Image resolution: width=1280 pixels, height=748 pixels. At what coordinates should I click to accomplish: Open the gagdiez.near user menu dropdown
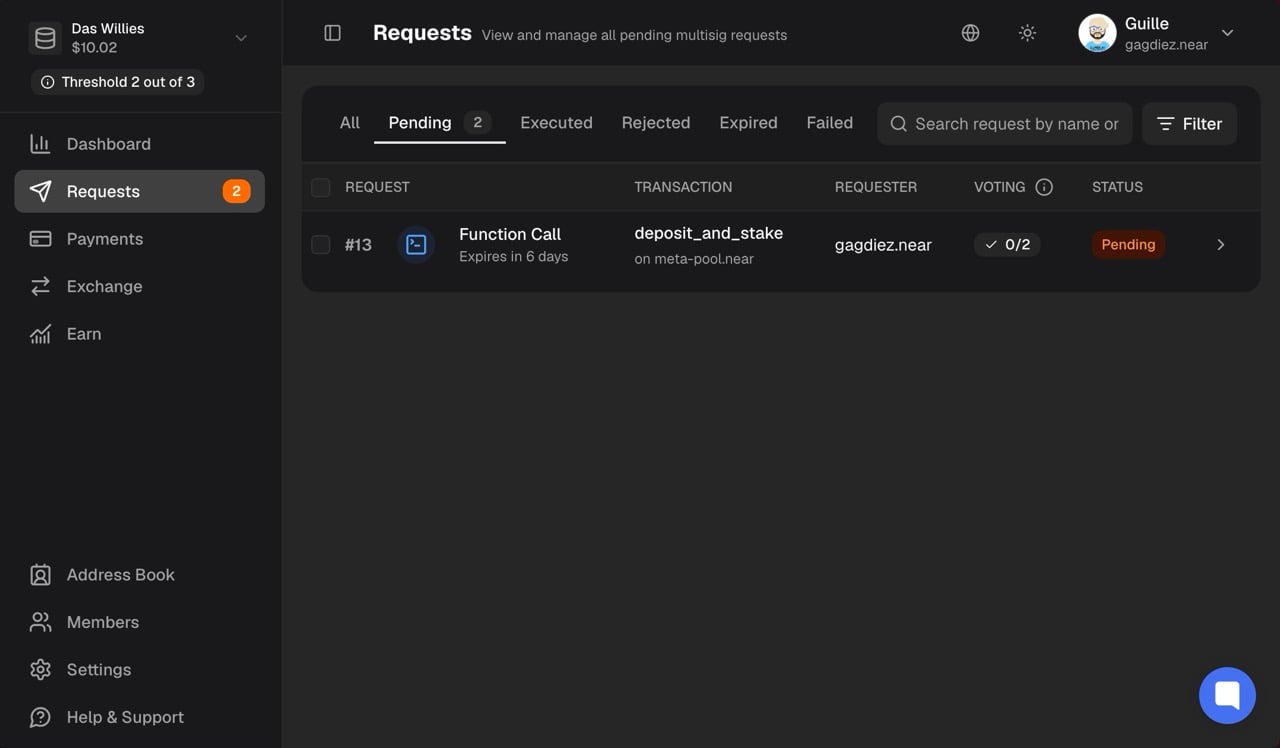coord(1228,33)
